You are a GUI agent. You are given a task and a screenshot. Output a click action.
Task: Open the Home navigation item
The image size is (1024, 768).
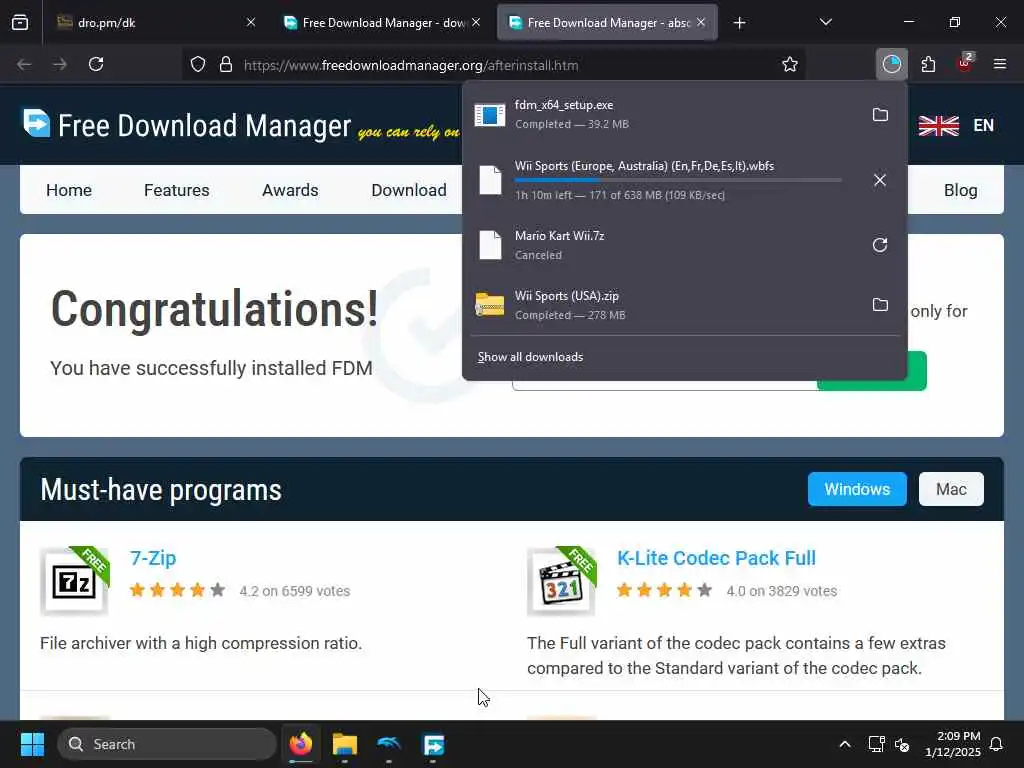(69, 190)
